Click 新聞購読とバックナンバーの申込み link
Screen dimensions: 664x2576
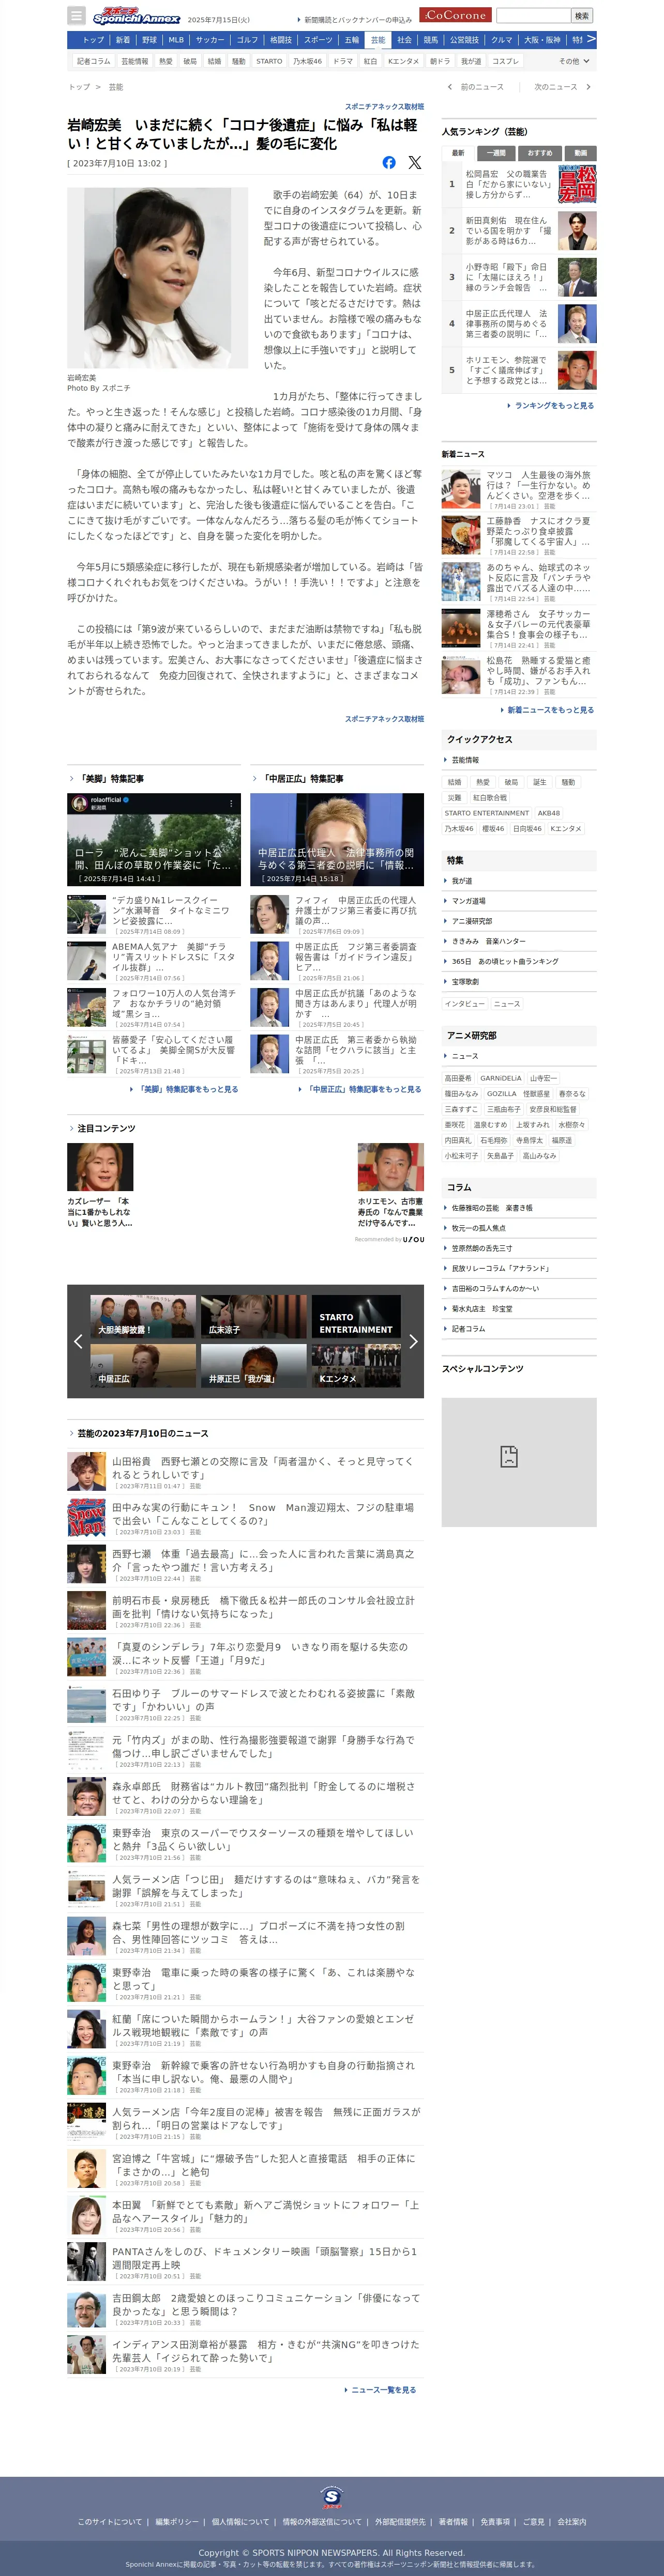[357, 19]
